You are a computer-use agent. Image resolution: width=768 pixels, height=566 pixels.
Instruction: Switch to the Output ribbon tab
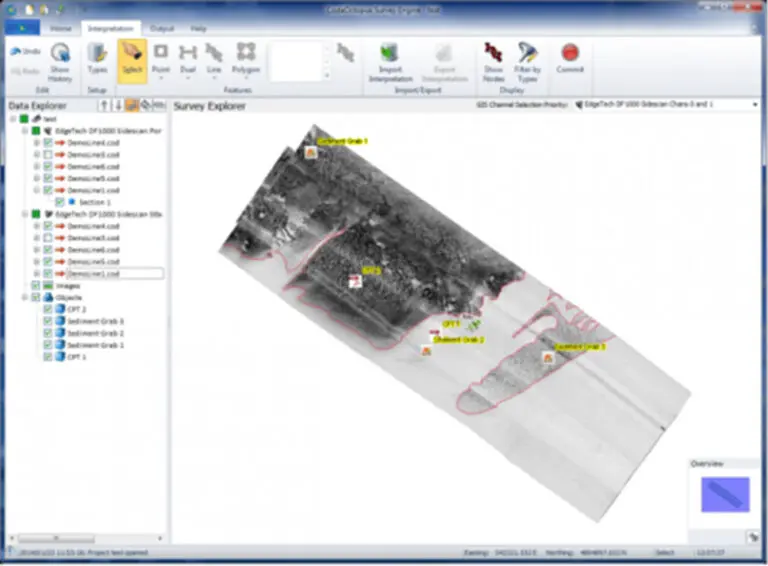click(161, 28)
